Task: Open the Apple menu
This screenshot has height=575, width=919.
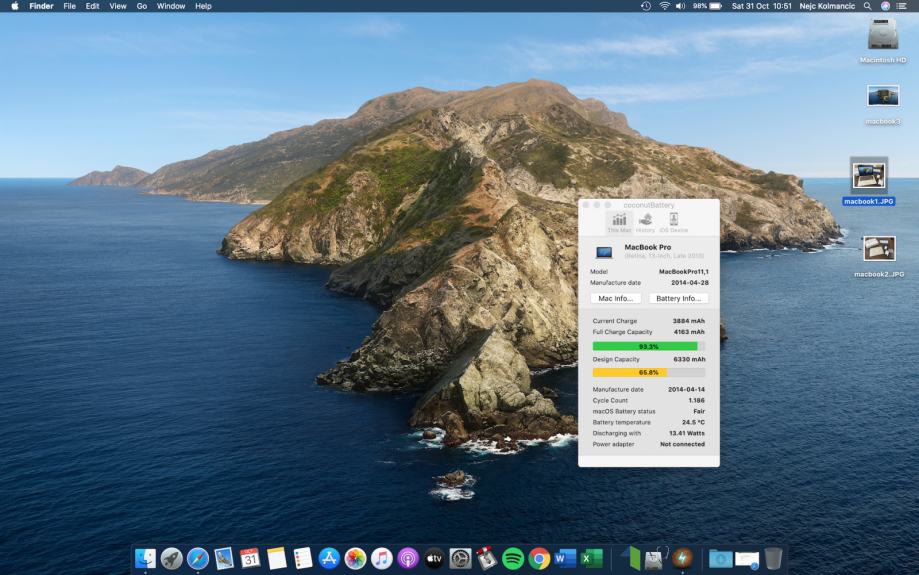Action: pyautogui.click(x=14, y=6)
